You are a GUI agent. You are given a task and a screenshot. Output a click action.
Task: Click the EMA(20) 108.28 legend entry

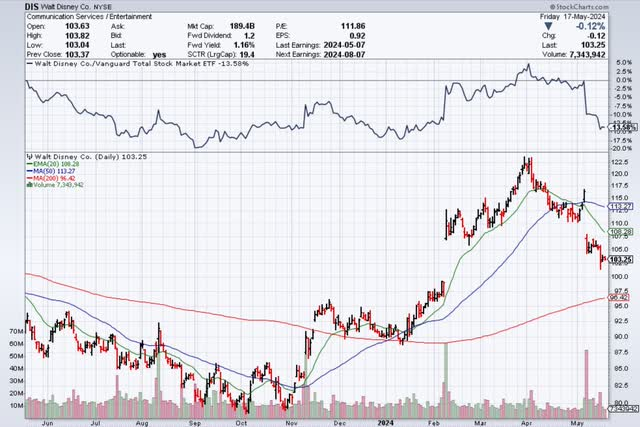(53, 164)
